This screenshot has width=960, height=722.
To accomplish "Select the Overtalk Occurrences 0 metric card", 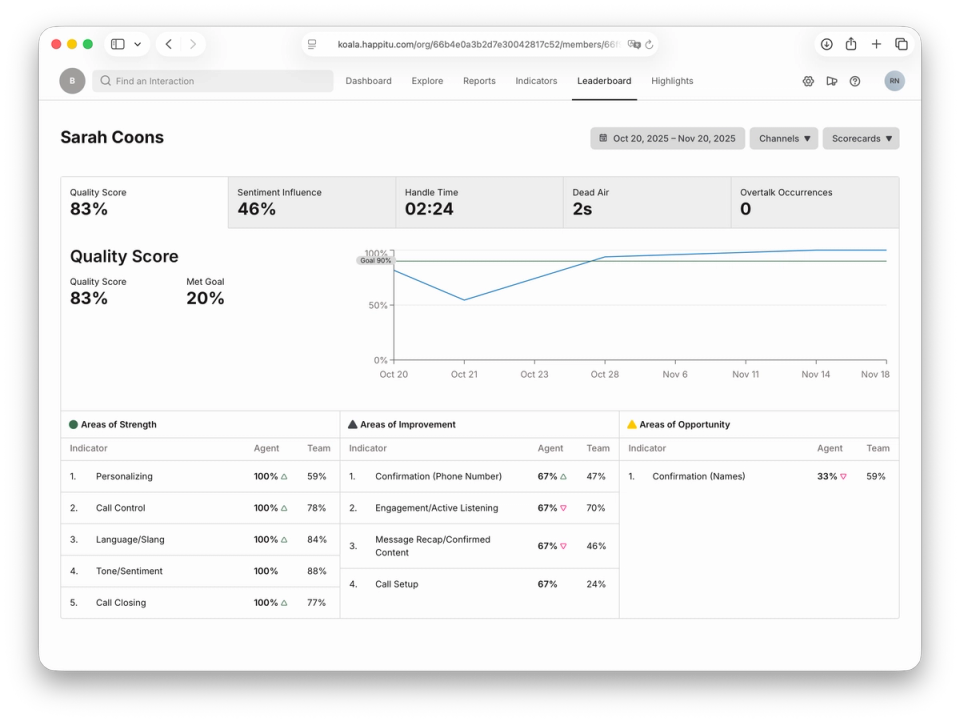I will click(815, 203).
